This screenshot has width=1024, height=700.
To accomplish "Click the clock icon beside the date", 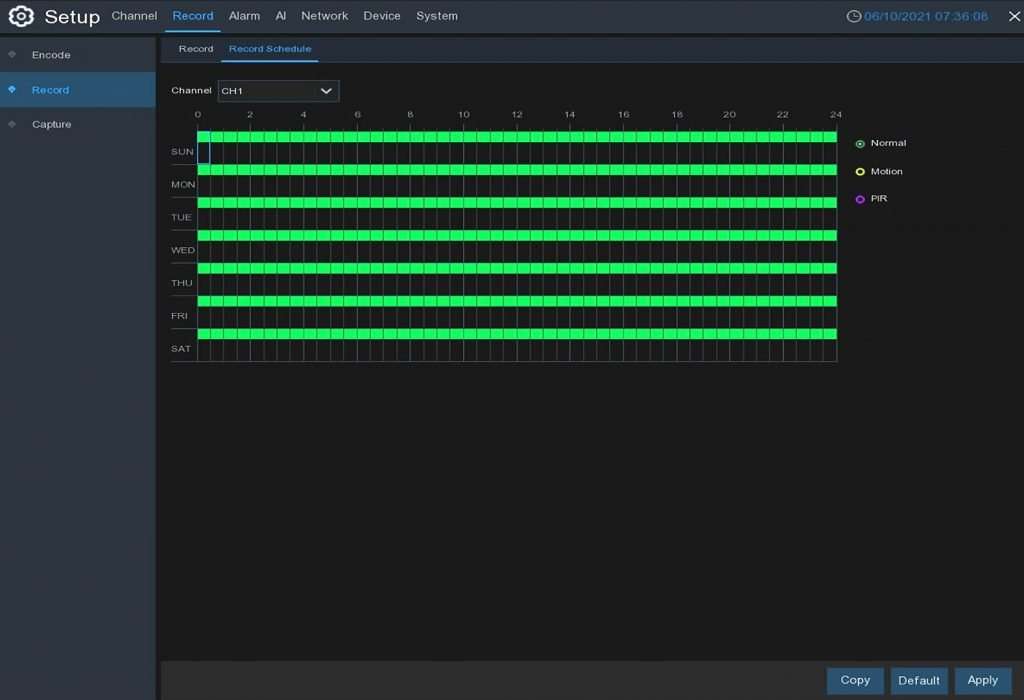I will pyautogui.click(x=854, y=16).
